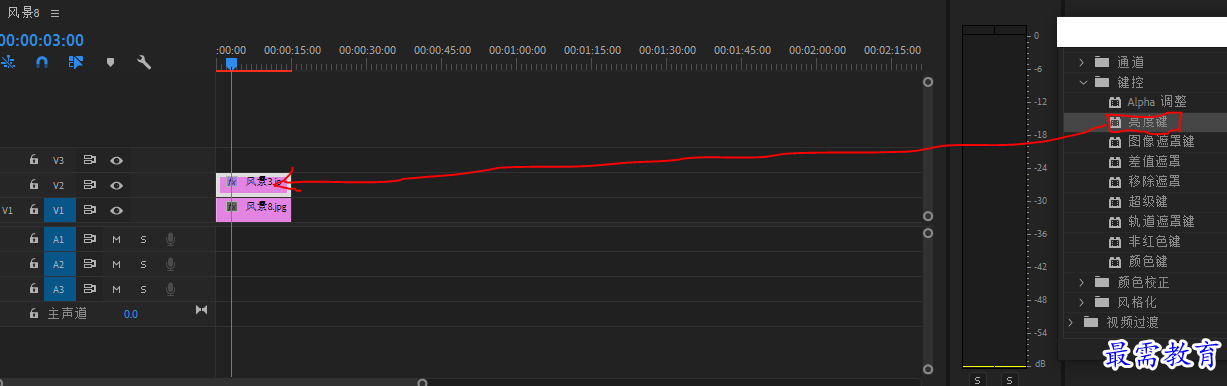
Task: Select clip 风景3.jpg on V2
Action: tap(254, 184)
